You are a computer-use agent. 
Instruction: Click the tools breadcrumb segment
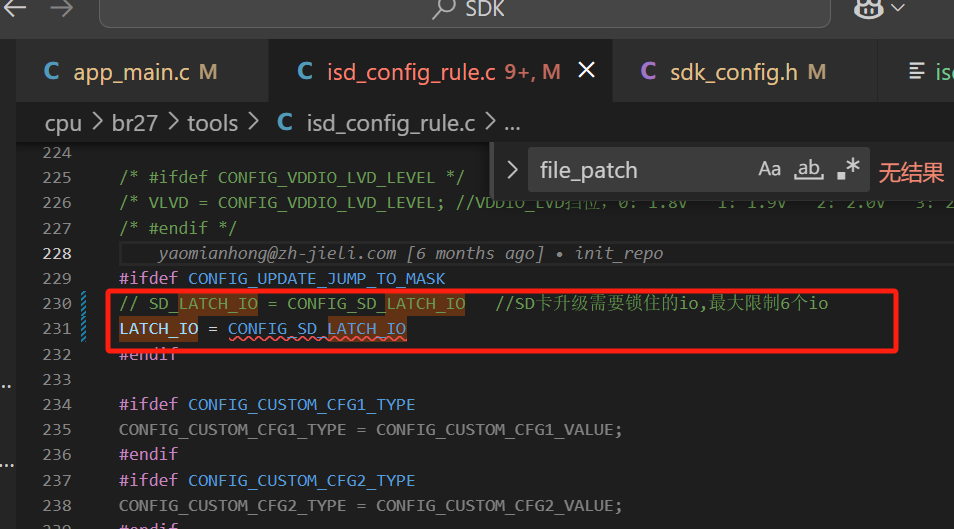coord(212,124)
